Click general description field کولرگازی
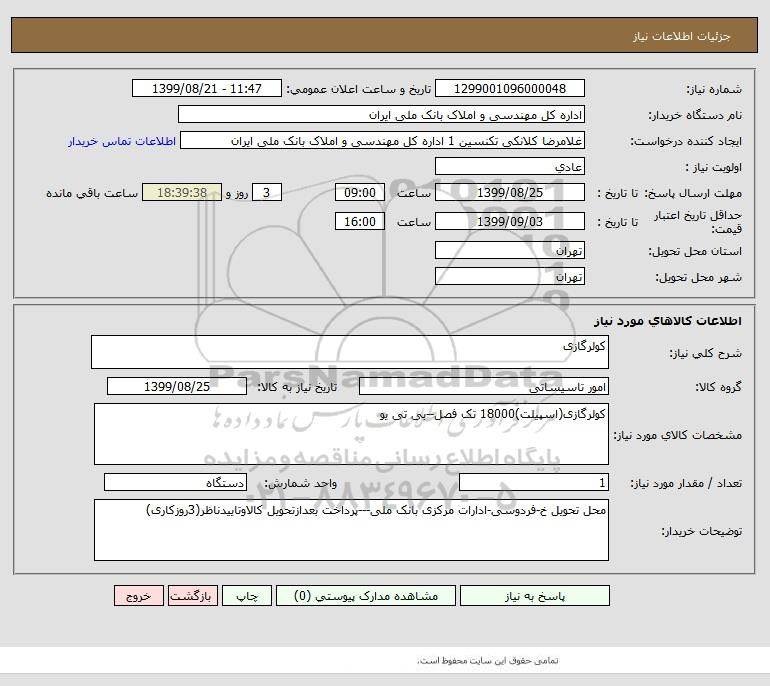The width and height of the screenshot is (770, 686). click(350, 352)
